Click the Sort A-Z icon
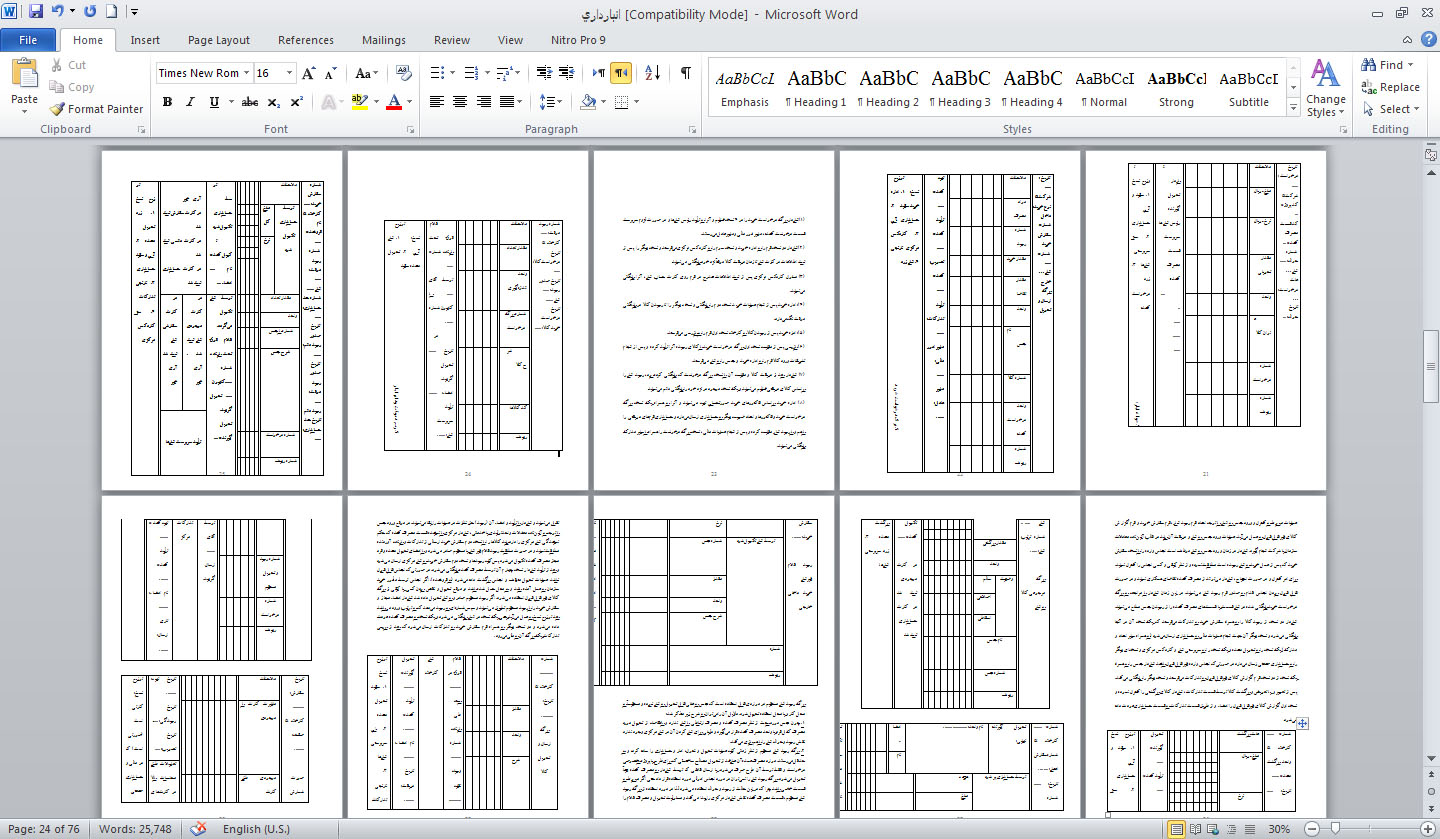 coord(652,73)
